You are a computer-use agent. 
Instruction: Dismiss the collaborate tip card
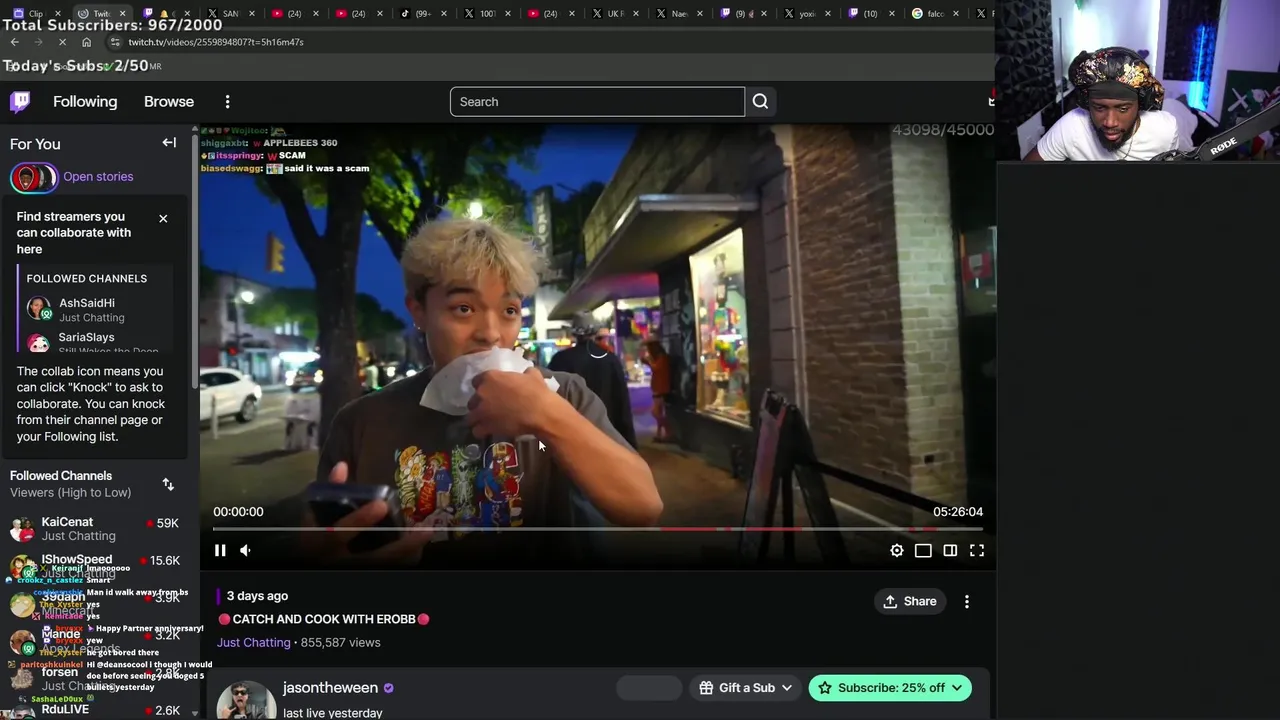(x=163, y=218)
